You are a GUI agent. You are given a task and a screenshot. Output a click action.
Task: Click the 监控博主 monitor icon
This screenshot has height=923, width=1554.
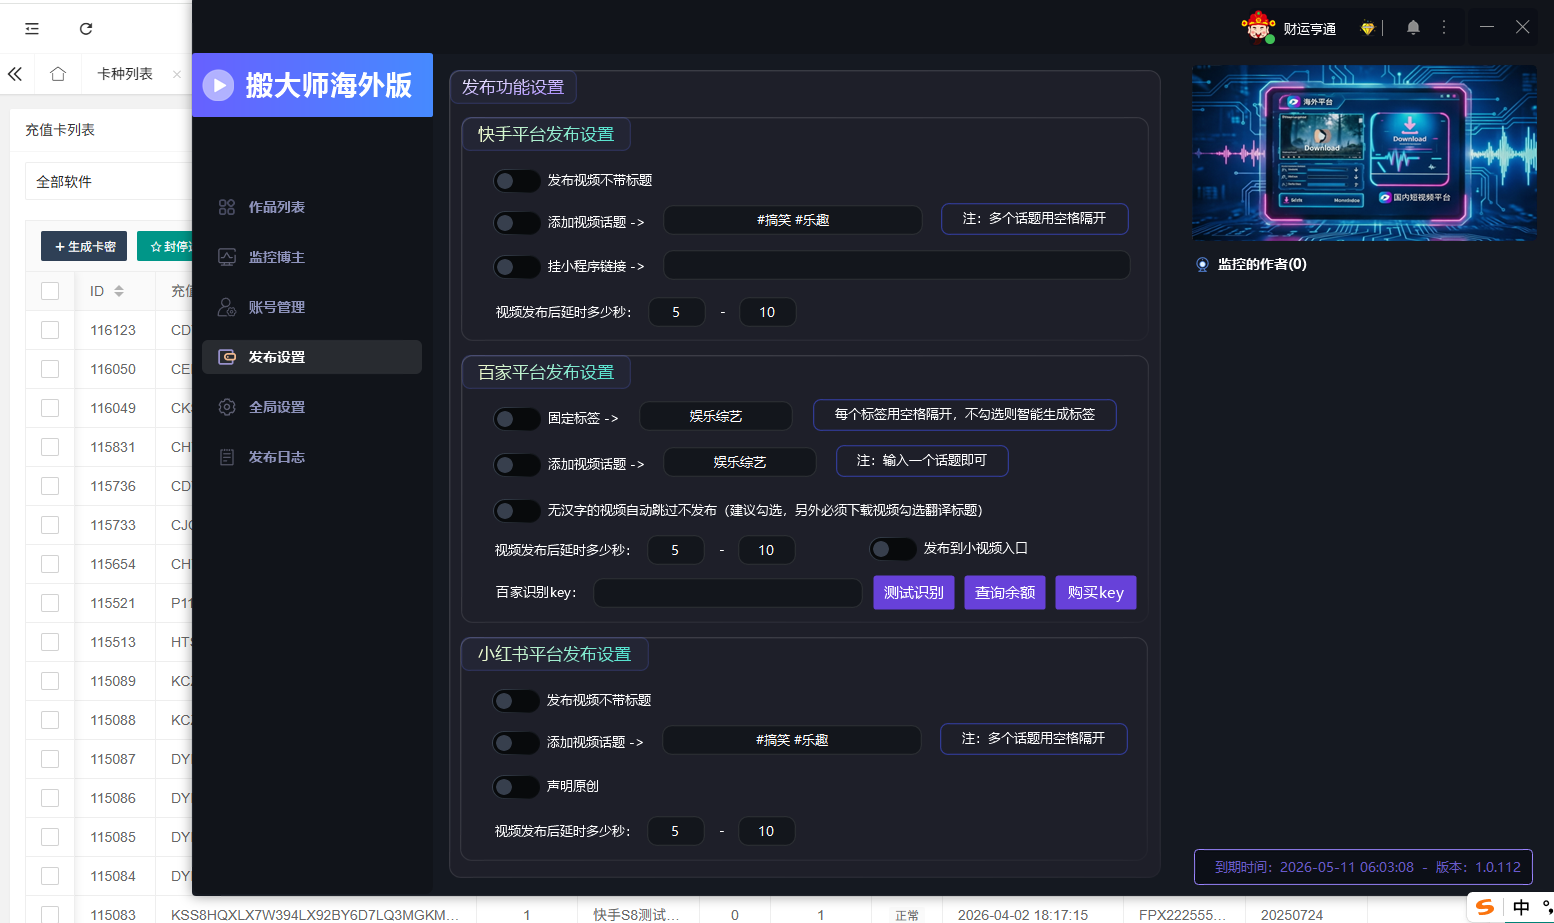[x=227, y=257]
